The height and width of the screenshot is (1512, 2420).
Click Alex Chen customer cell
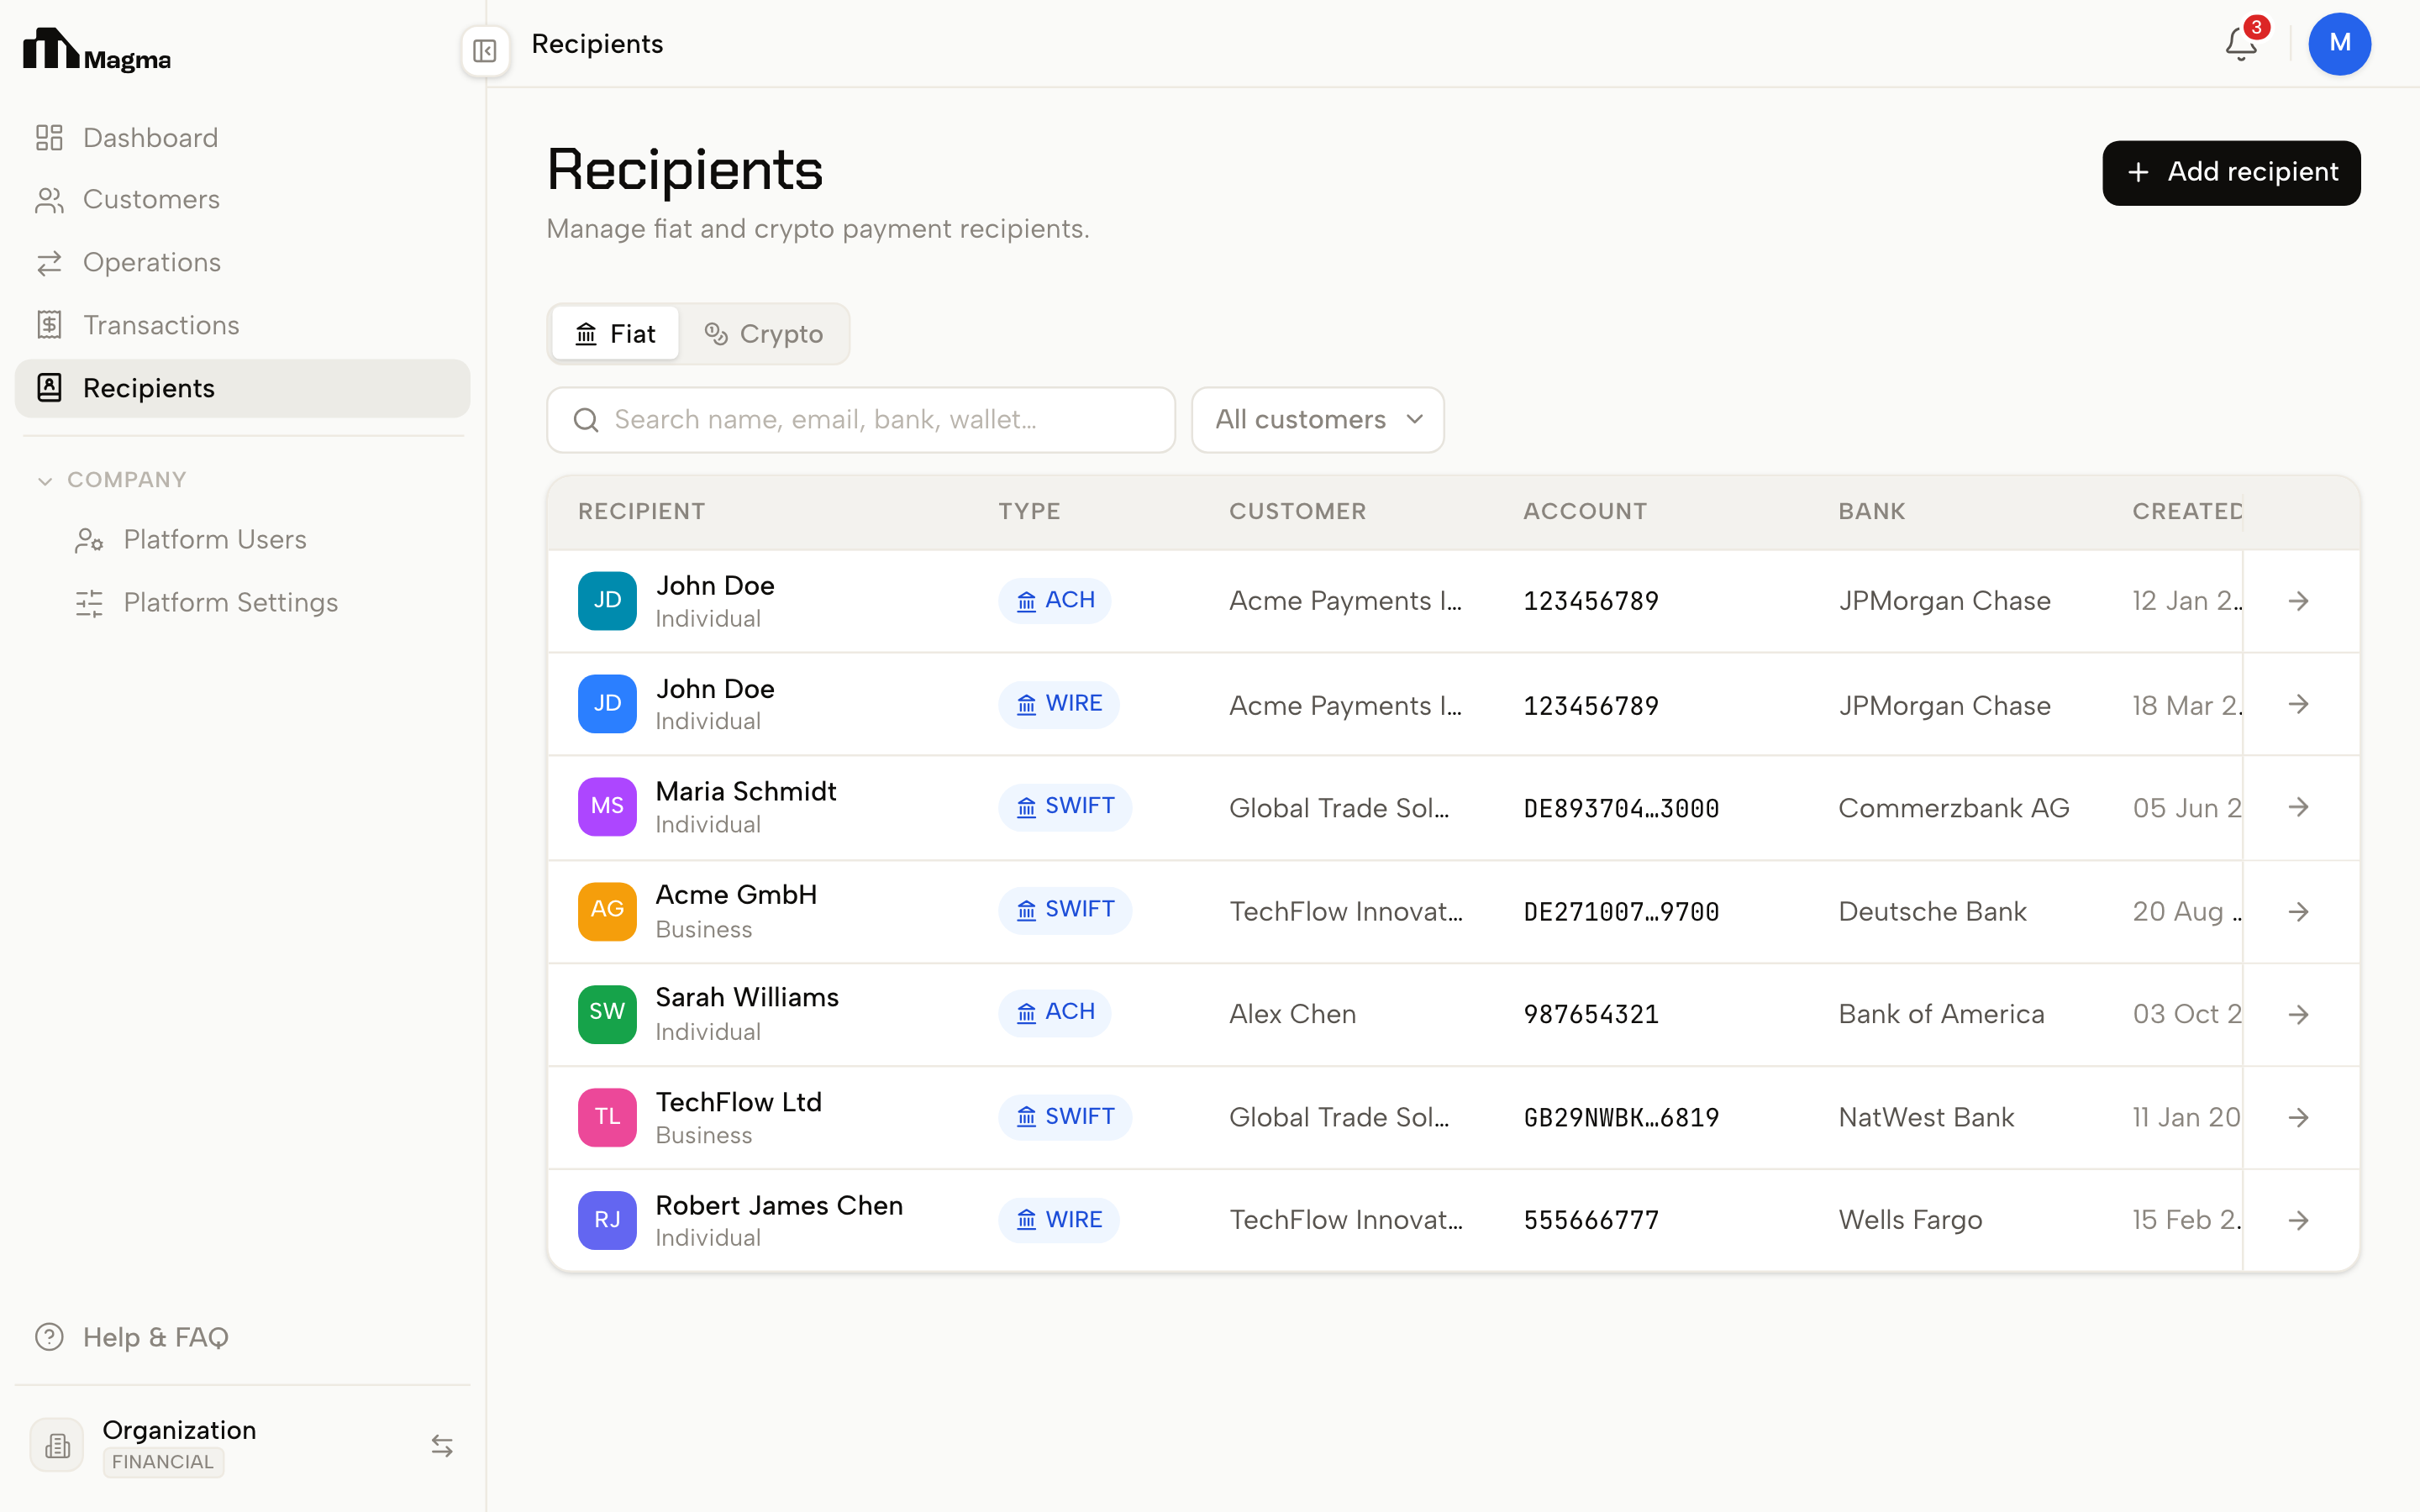pyautogui.click(x=1292, y=1014)
